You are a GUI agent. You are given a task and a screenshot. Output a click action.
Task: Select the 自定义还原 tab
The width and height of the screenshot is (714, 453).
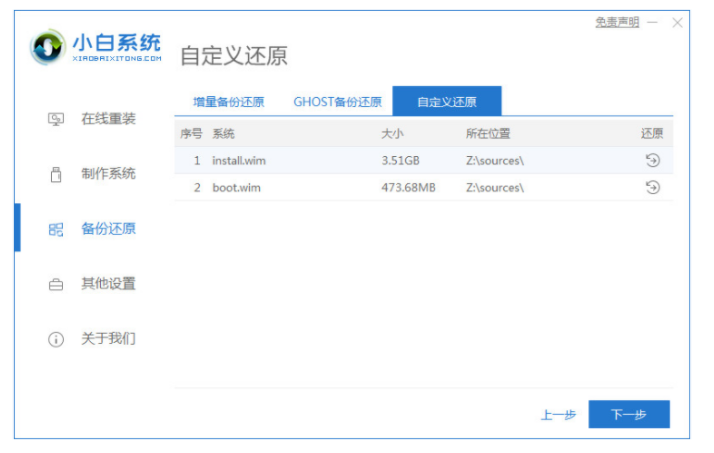[446, 102]
